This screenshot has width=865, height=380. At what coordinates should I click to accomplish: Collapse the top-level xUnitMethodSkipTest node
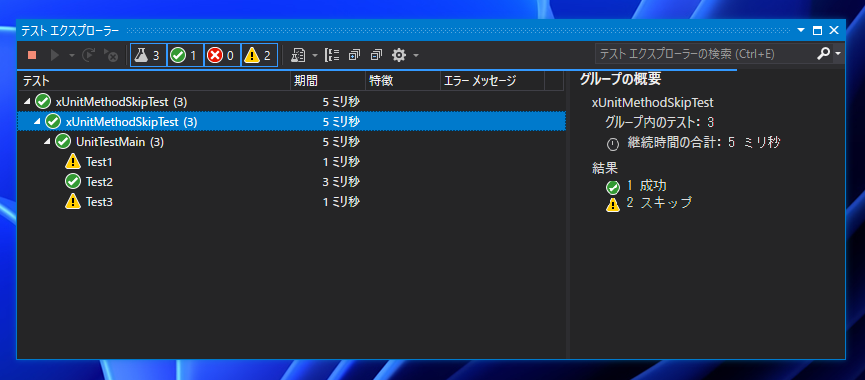(27, 102)
